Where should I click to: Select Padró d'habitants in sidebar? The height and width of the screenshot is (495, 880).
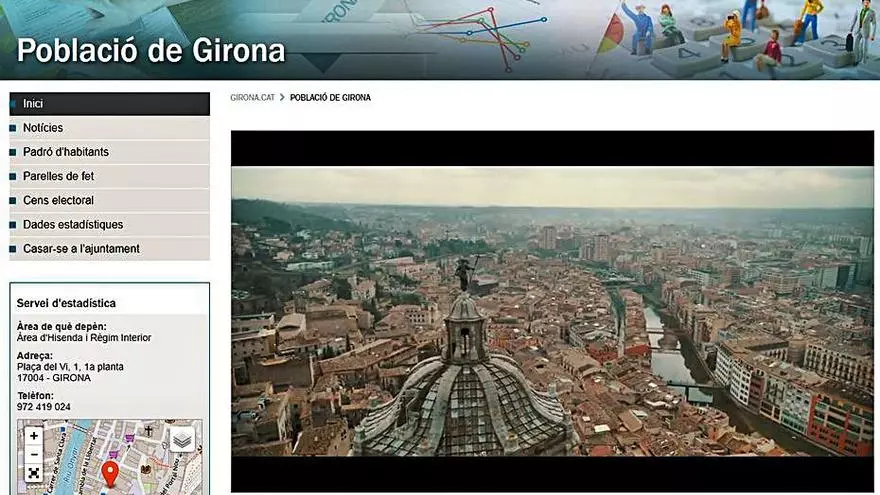66,152
